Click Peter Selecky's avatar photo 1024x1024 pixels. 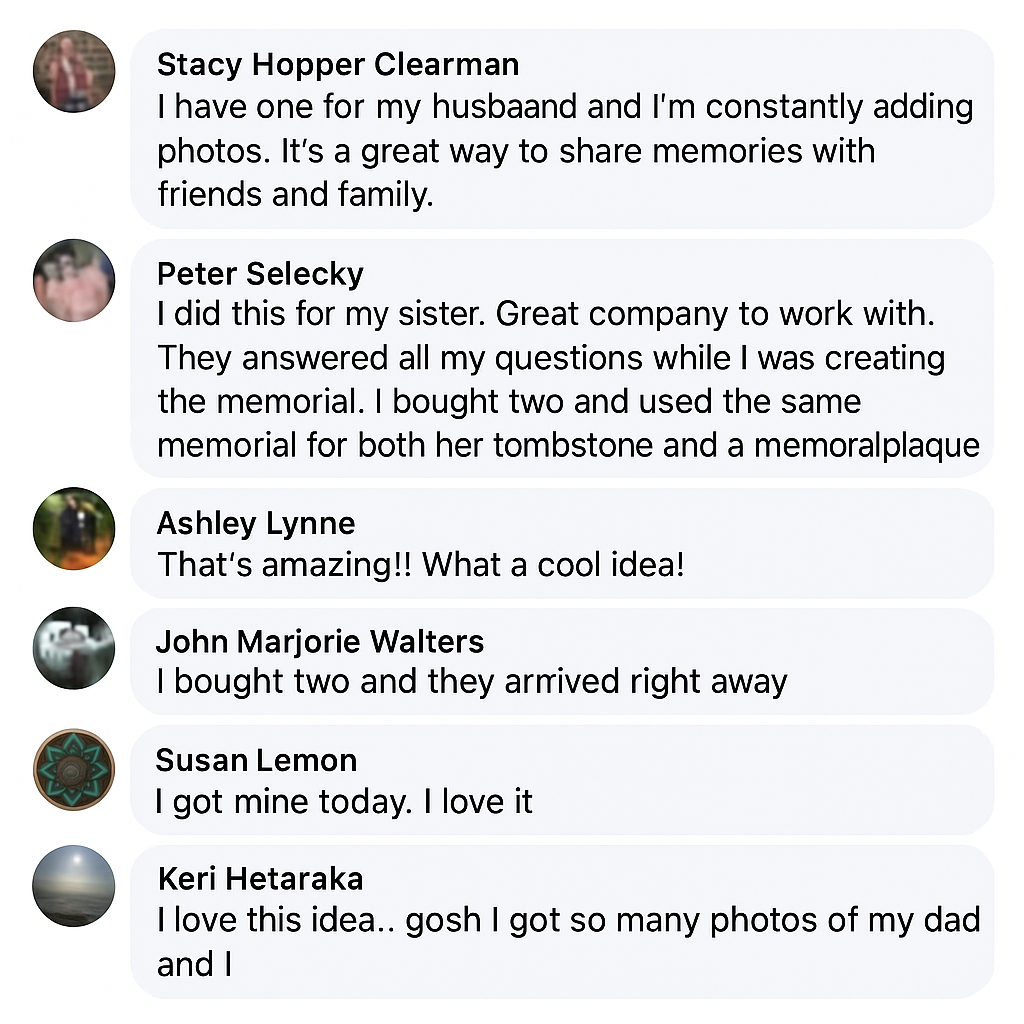point(74,280)
